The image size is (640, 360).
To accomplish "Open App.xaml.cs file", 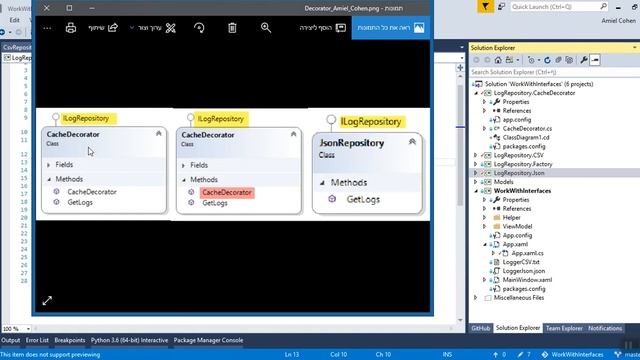I will (527, 253).
